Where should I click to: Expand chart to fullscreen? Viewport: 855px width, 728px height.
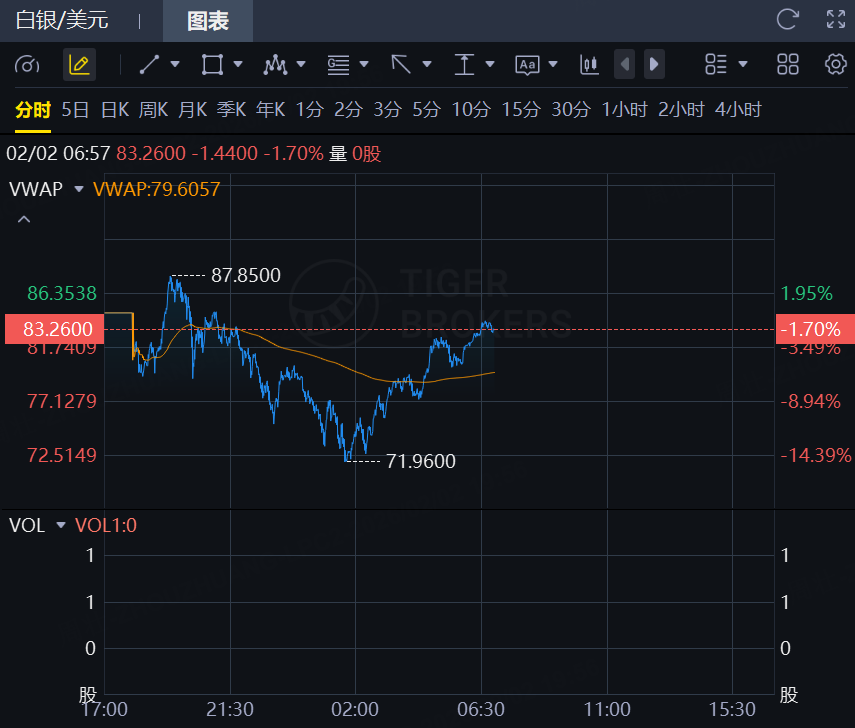point(835,19)
